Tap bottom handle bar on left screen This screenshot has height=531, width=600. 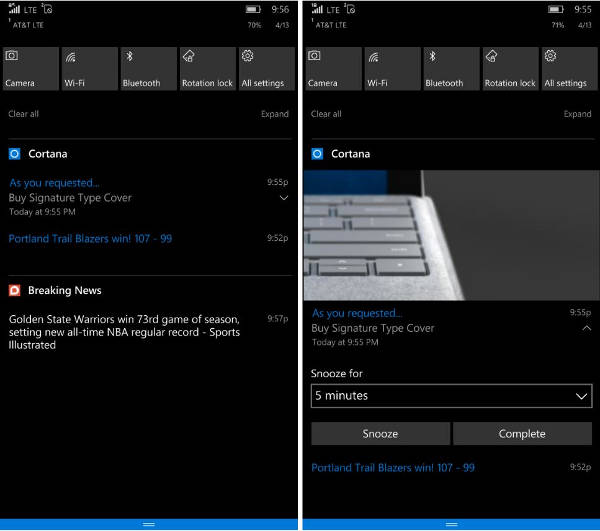tap(149, 524)
